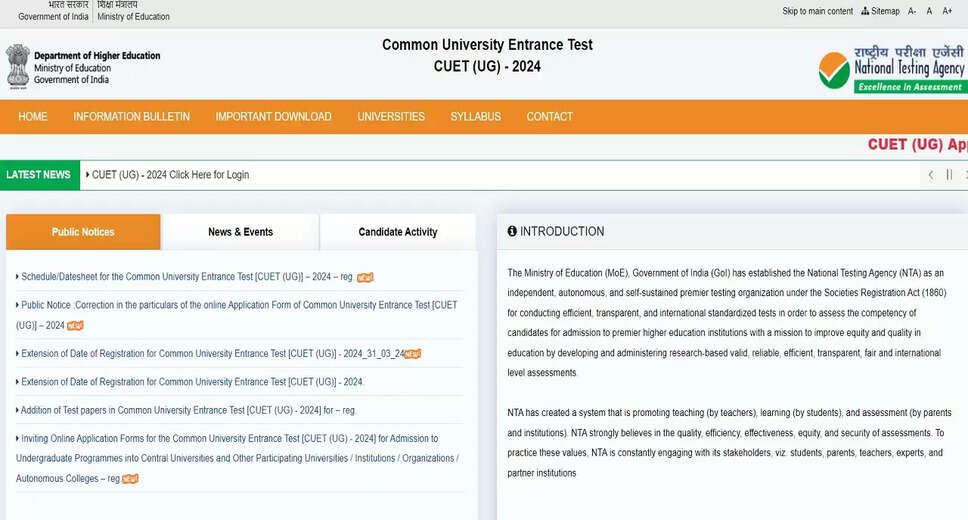Open the CONTACT menu item
968x520 pixels.
point(549,117)
